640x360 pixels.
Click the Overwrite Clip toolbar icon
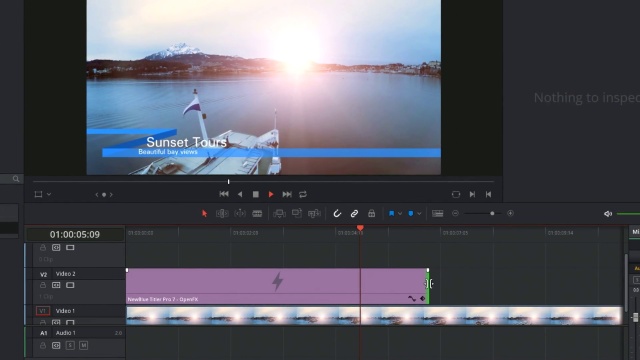click(x=297, y=213)
